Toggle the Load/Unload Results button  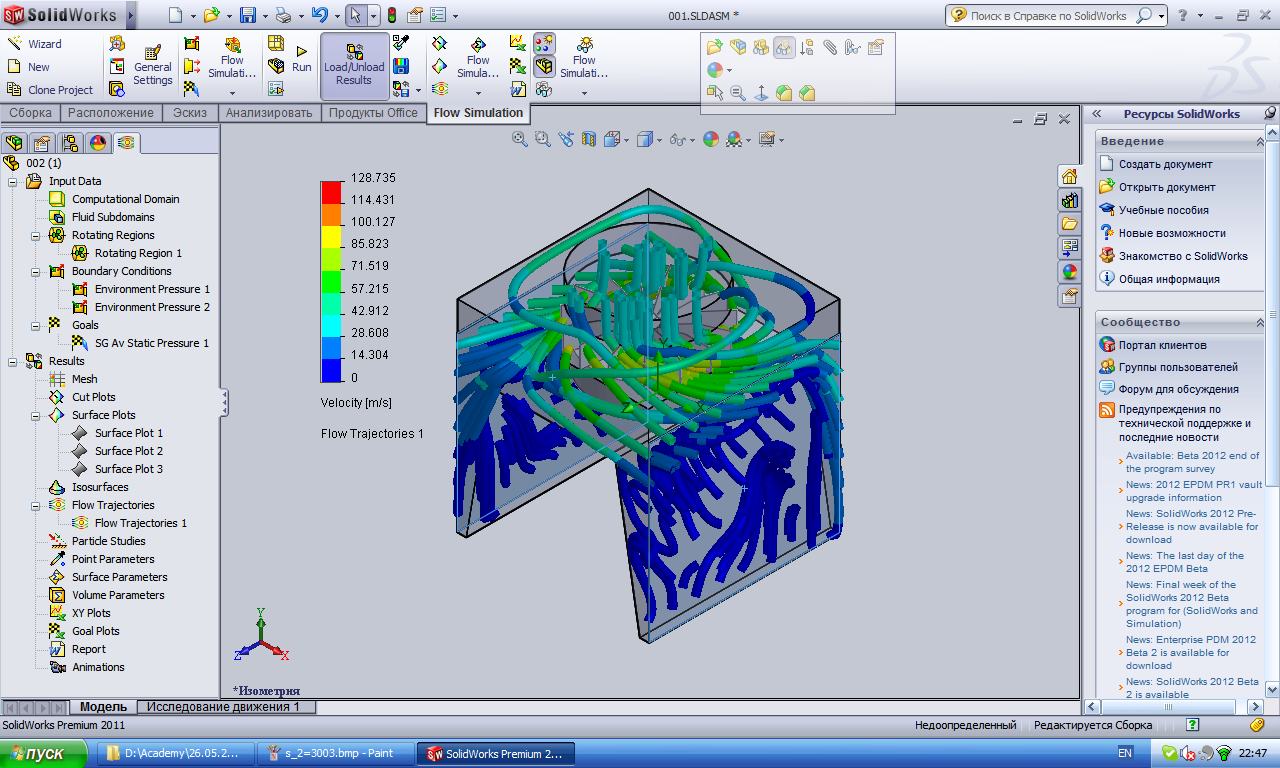[x=354, y=66]
